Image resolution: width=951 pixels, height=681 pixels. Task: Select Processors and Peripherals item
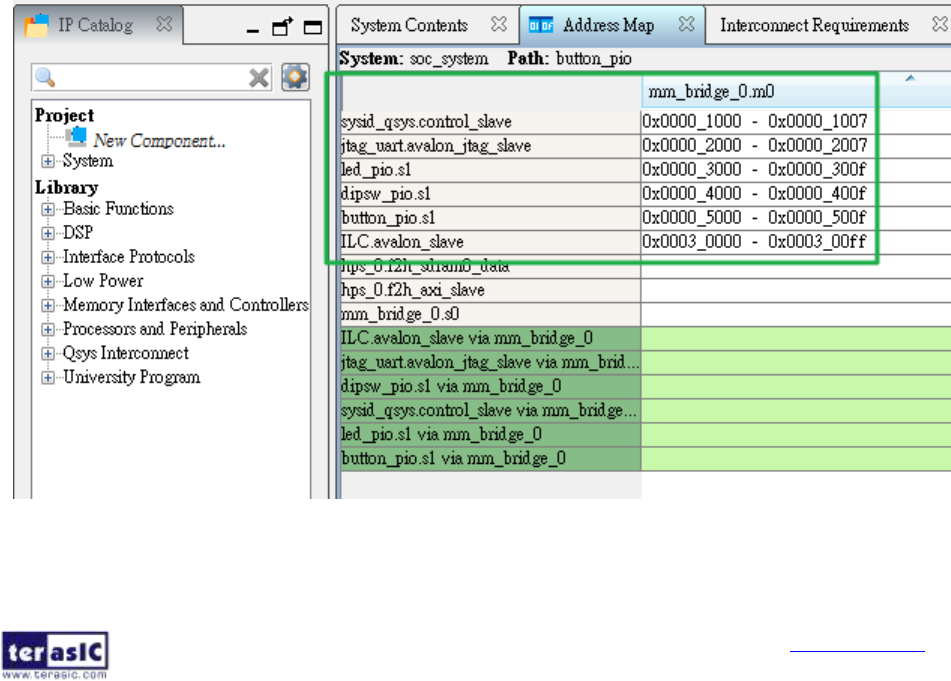tap(155, 329)
